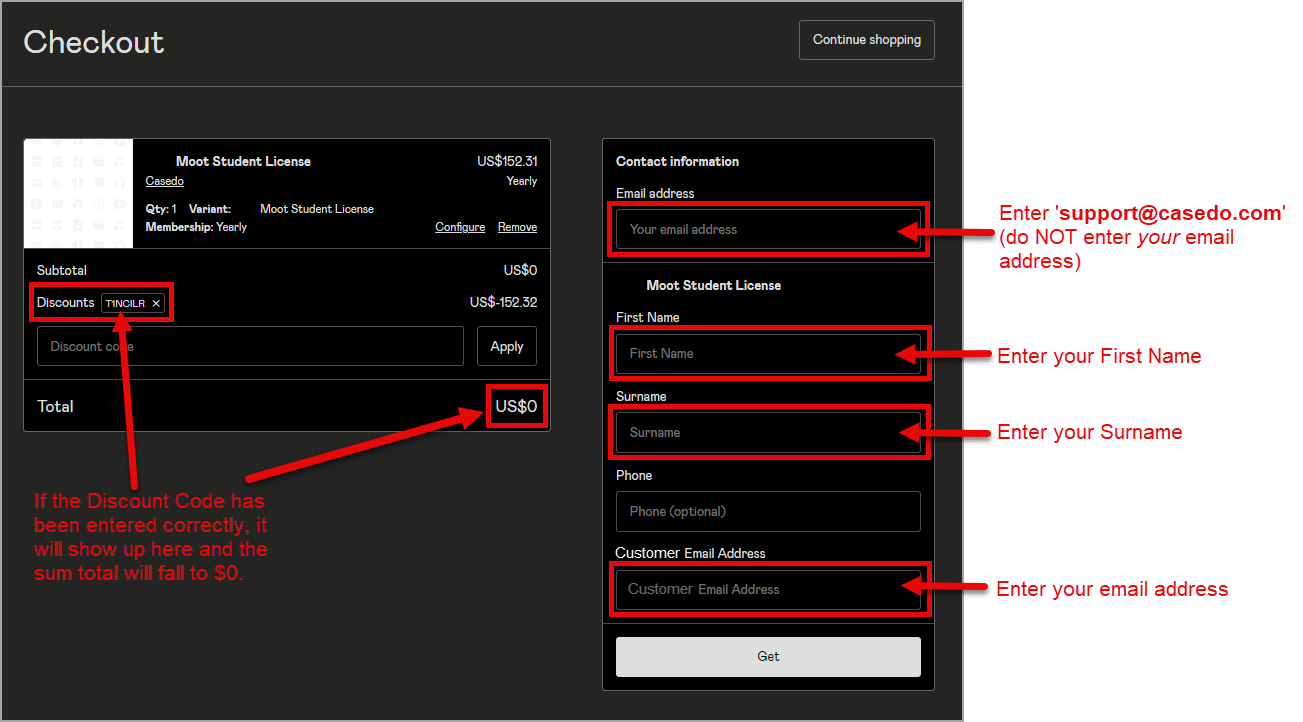Click the Subtotal US$0 amount
1303x722 pixels.
tap(520, 270)
